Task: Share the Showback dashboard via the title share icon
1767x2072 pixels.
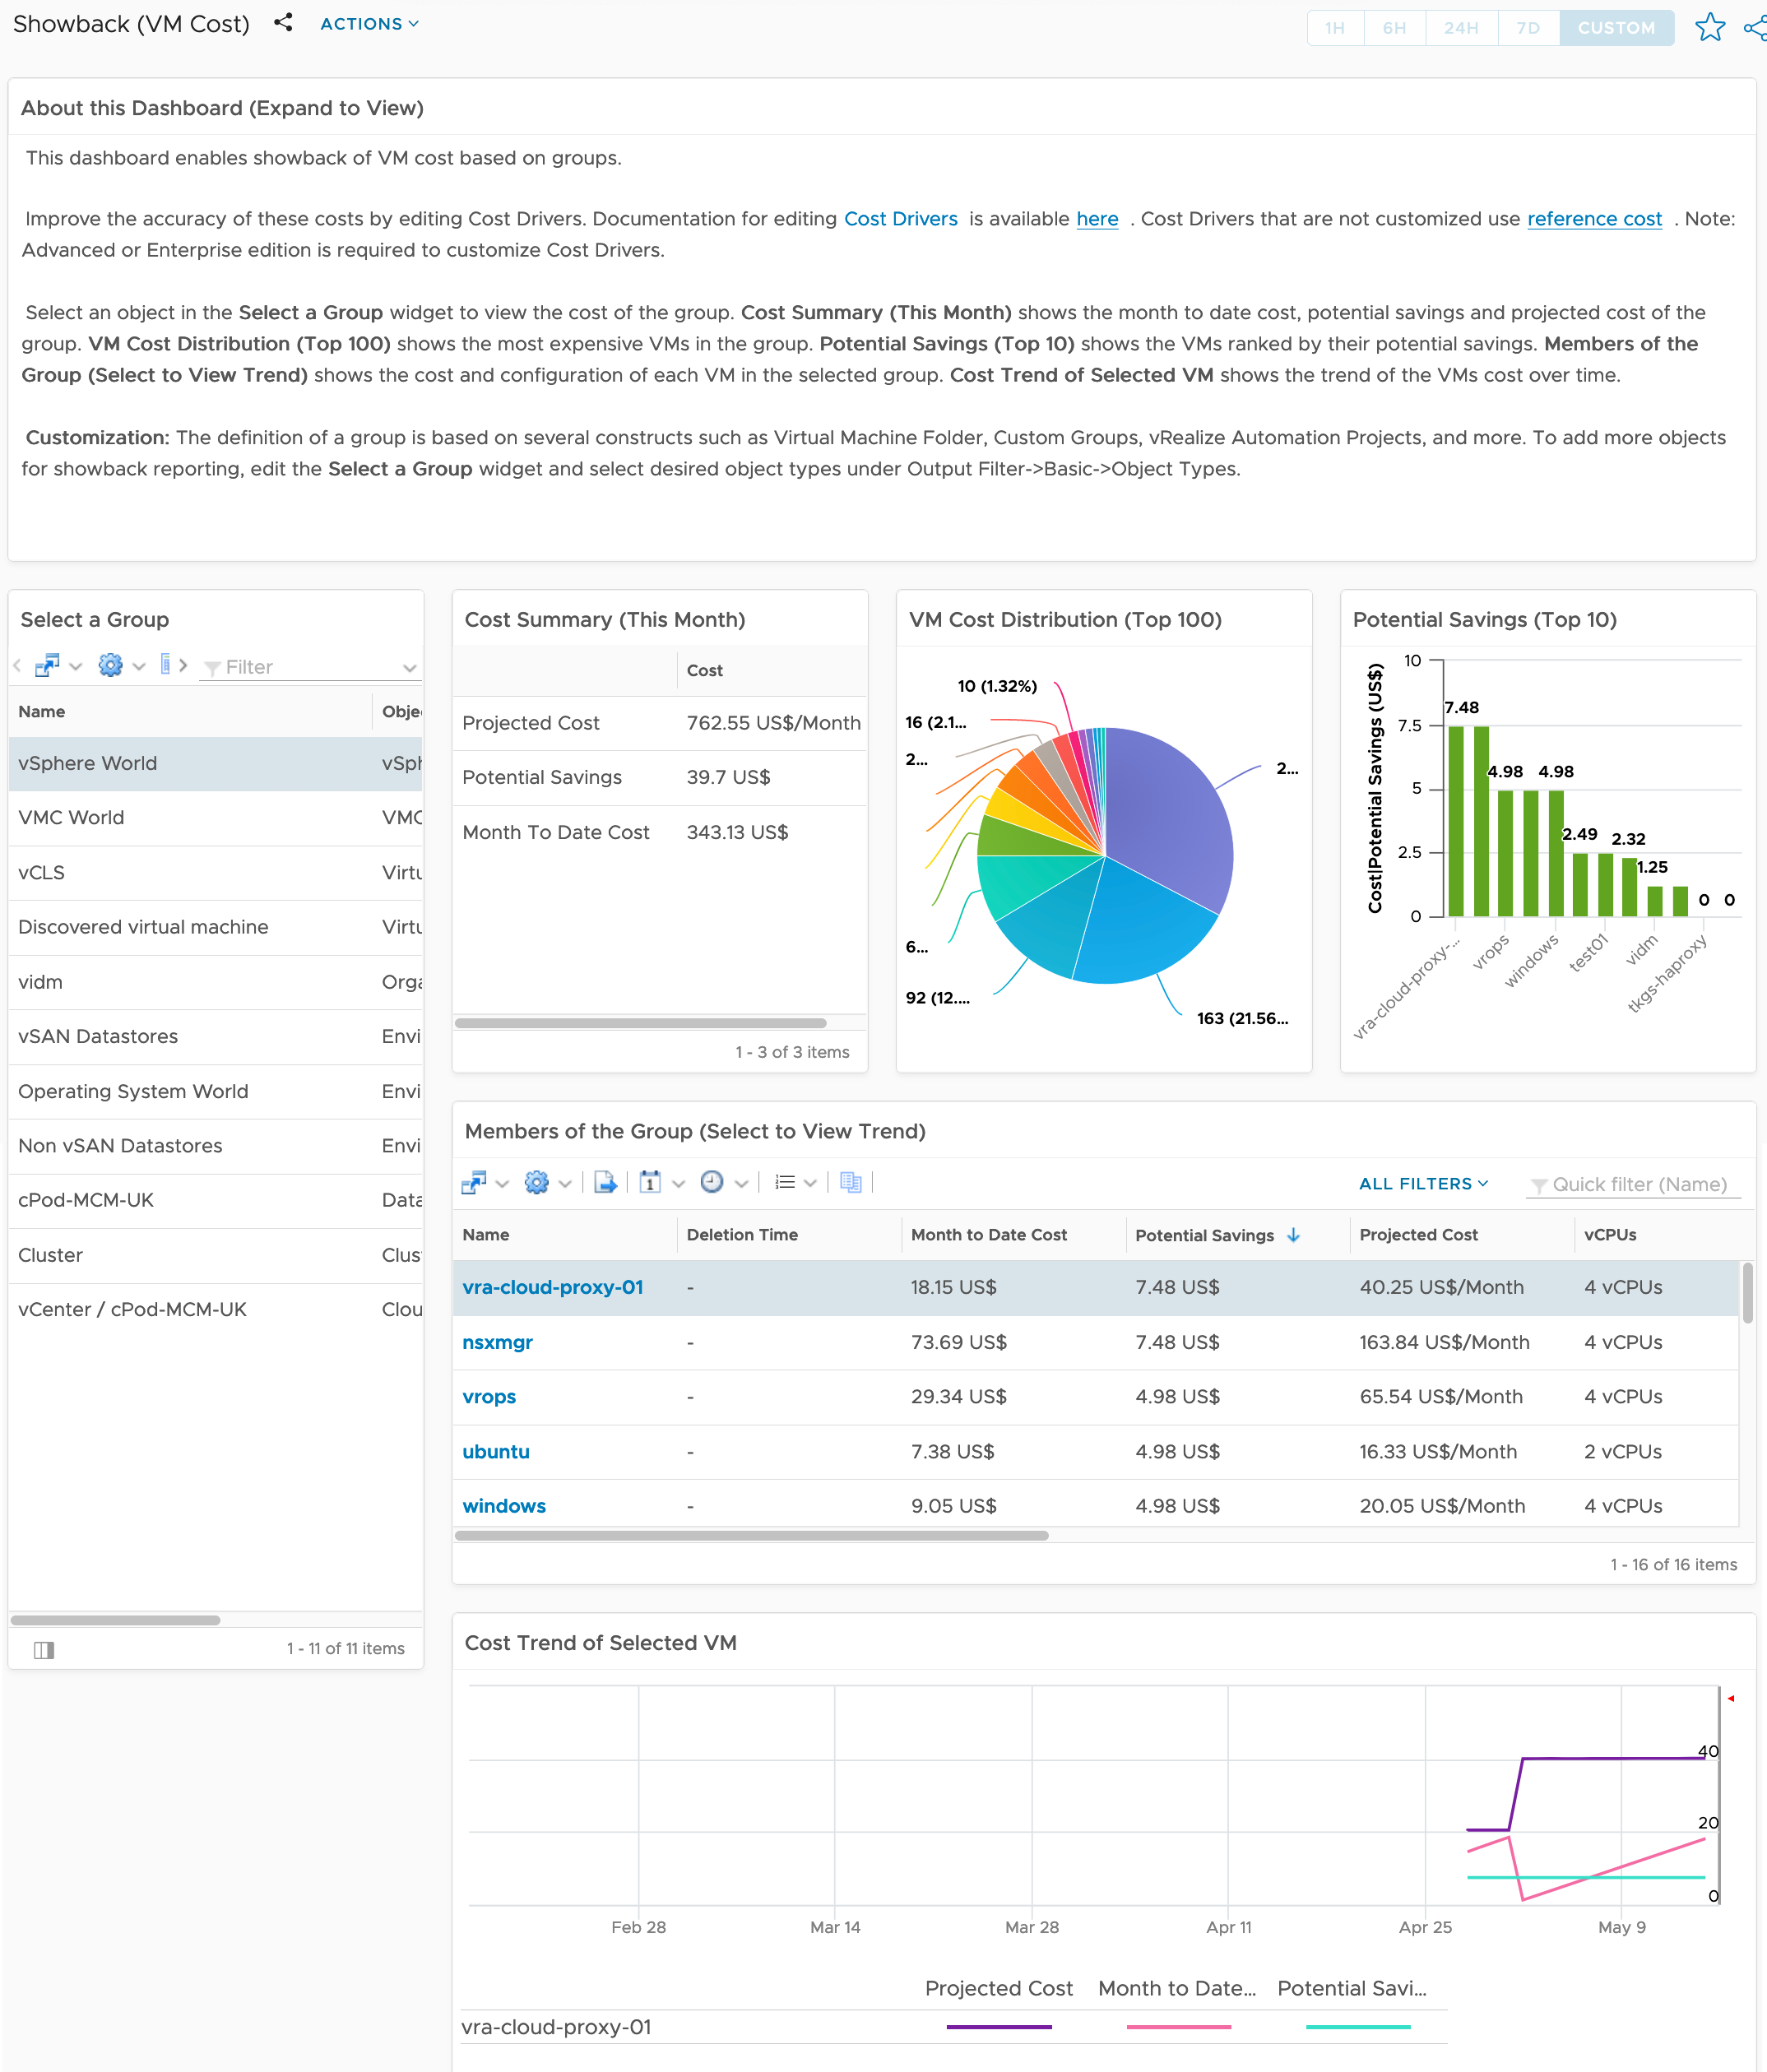Action: click(x=283, y=23)
